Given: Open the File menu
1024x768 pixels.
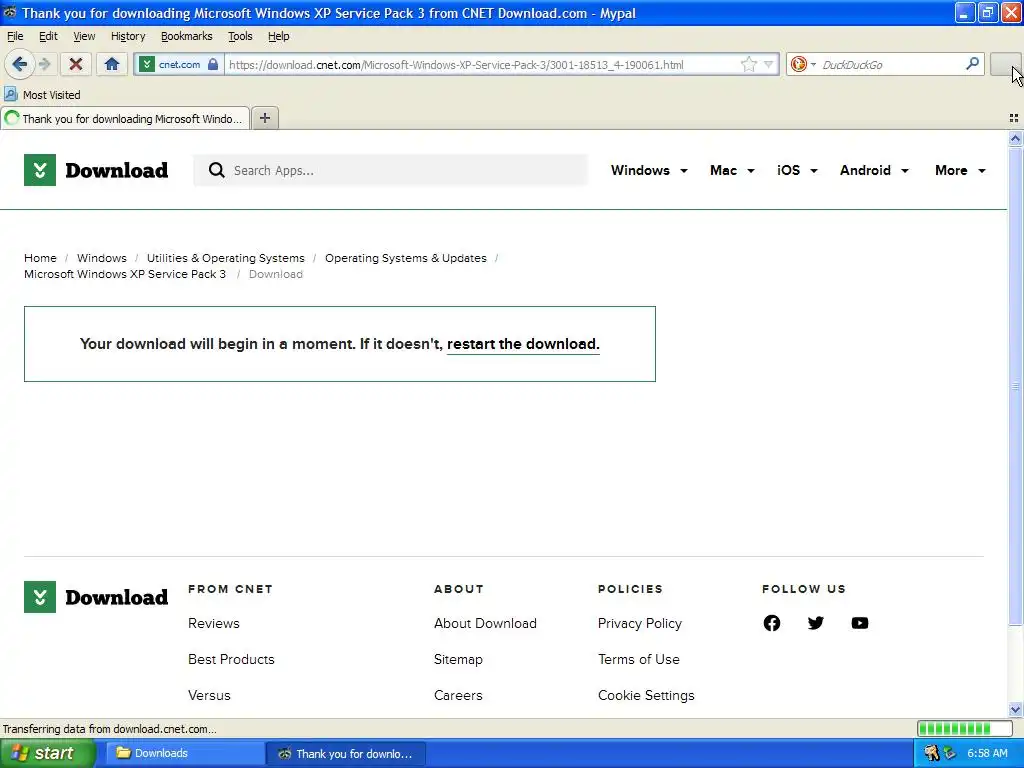Looking at the screenshot, I should (x=15, y=36).
